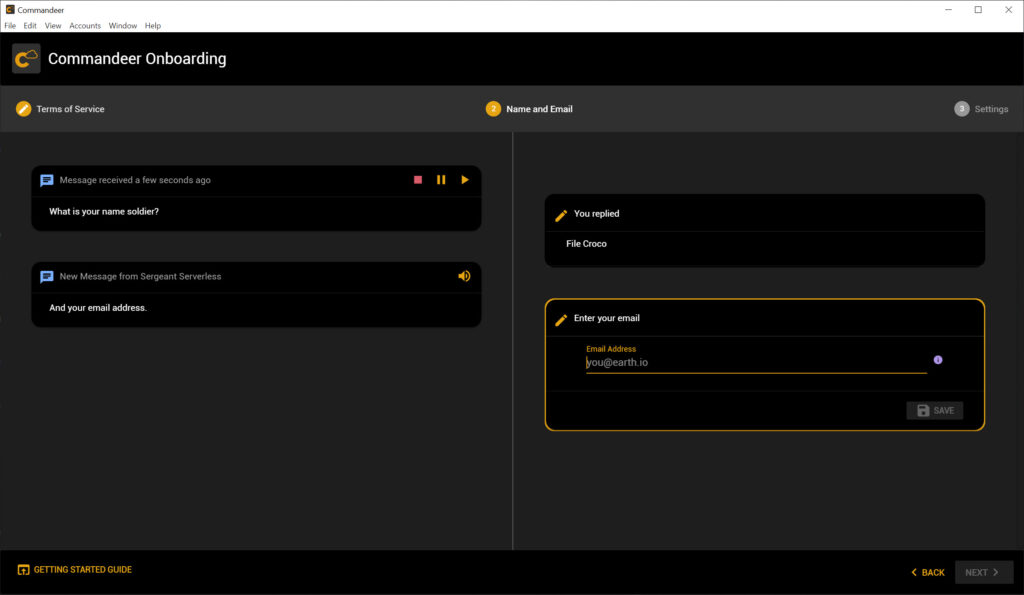Viewport: 1024px width, 595px height.
Task: Click the Terms of Service step icon
Action: coord(24,109)
